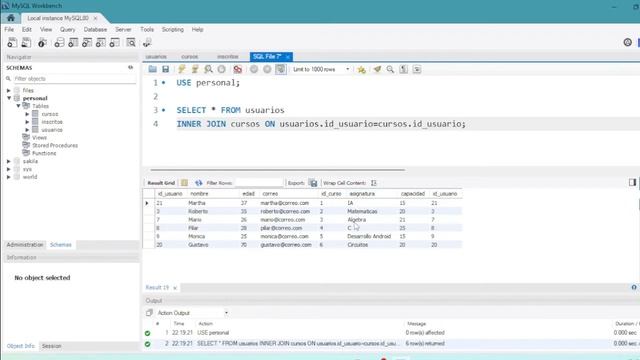Open the schema inspector icon
Image resolution: width=640 pixels, height=360 pixels.
point(42,42)
